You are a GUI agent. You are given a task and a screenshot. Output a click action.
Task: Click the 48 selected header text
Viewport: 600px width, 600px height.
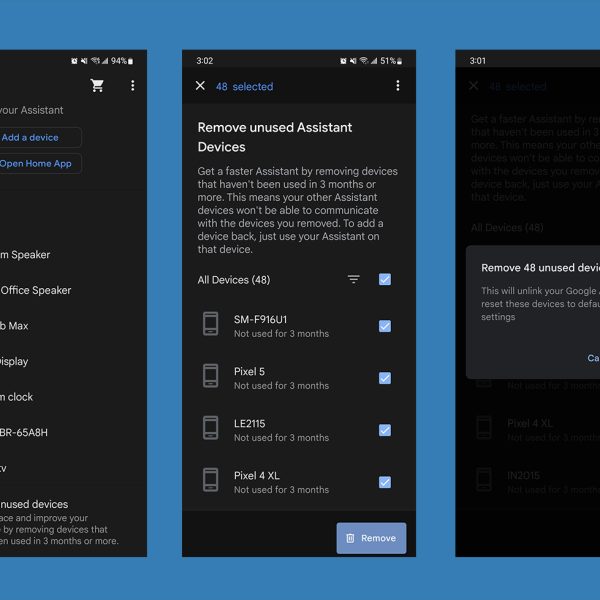[x=244, y=87]
